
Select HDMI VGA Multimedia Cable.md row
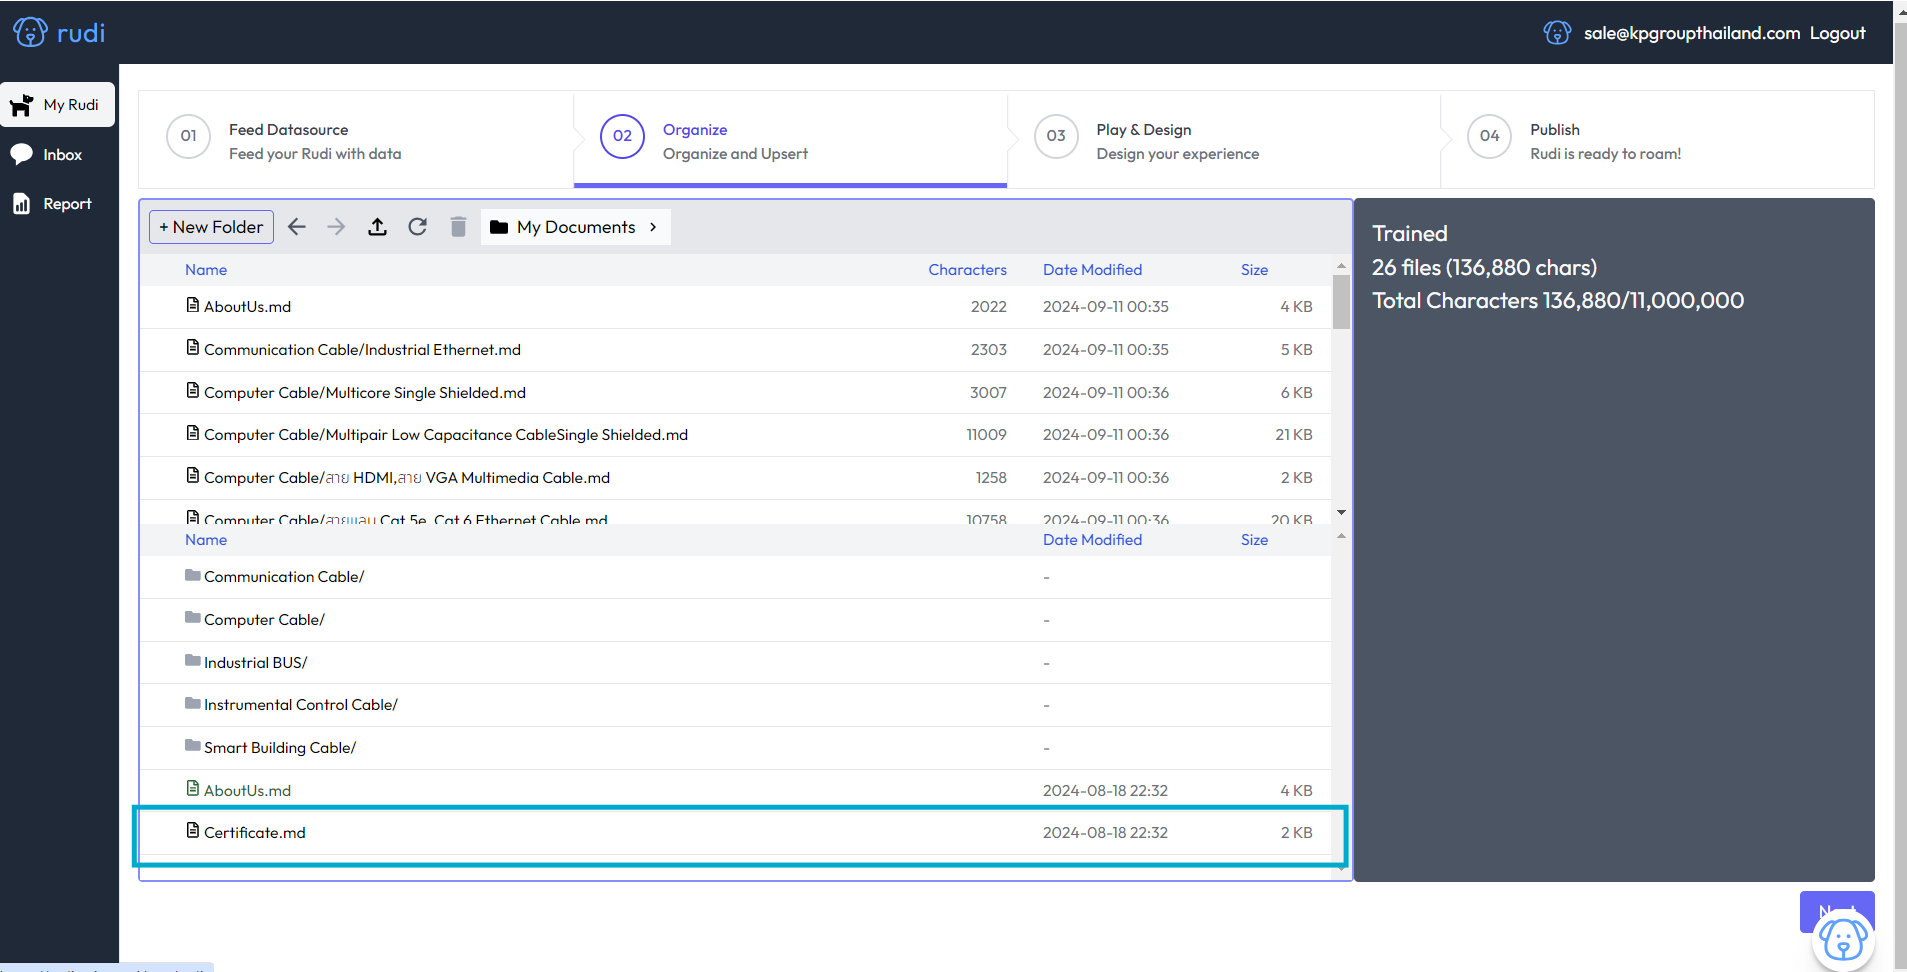coord(735,478)
